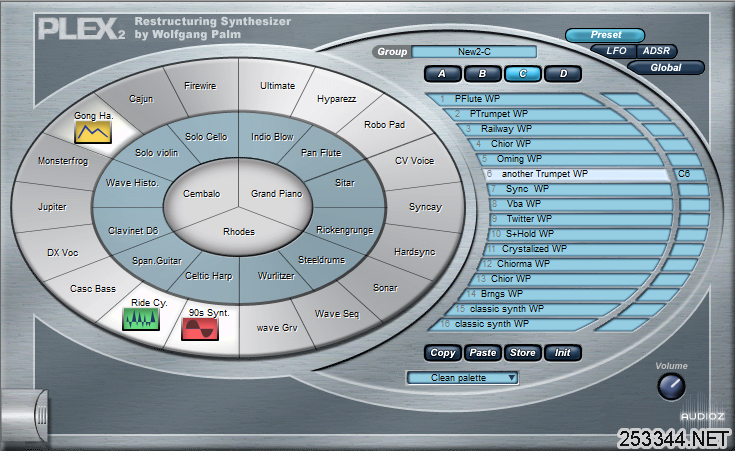Select preset 4 Chior WP
Viewport: 735px width, 451px height.
click(x=561, y=144)
